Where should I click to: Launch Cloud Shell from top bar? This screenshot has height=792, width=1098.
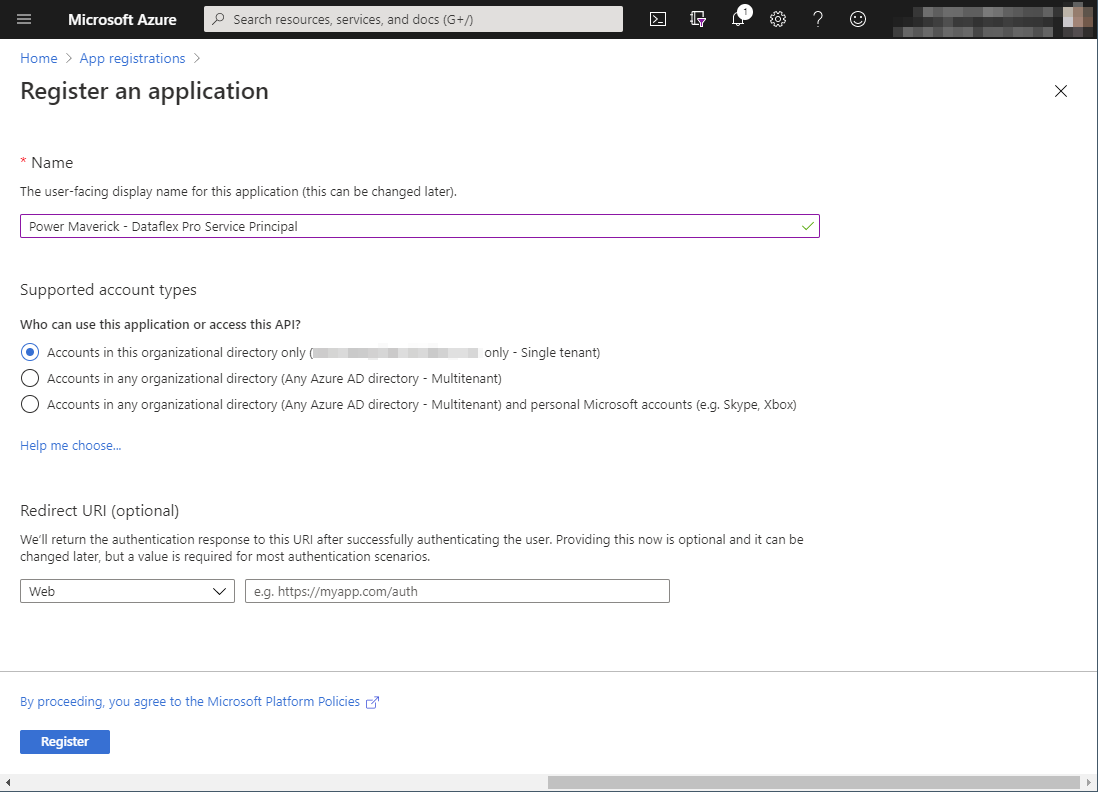(658, 19)
